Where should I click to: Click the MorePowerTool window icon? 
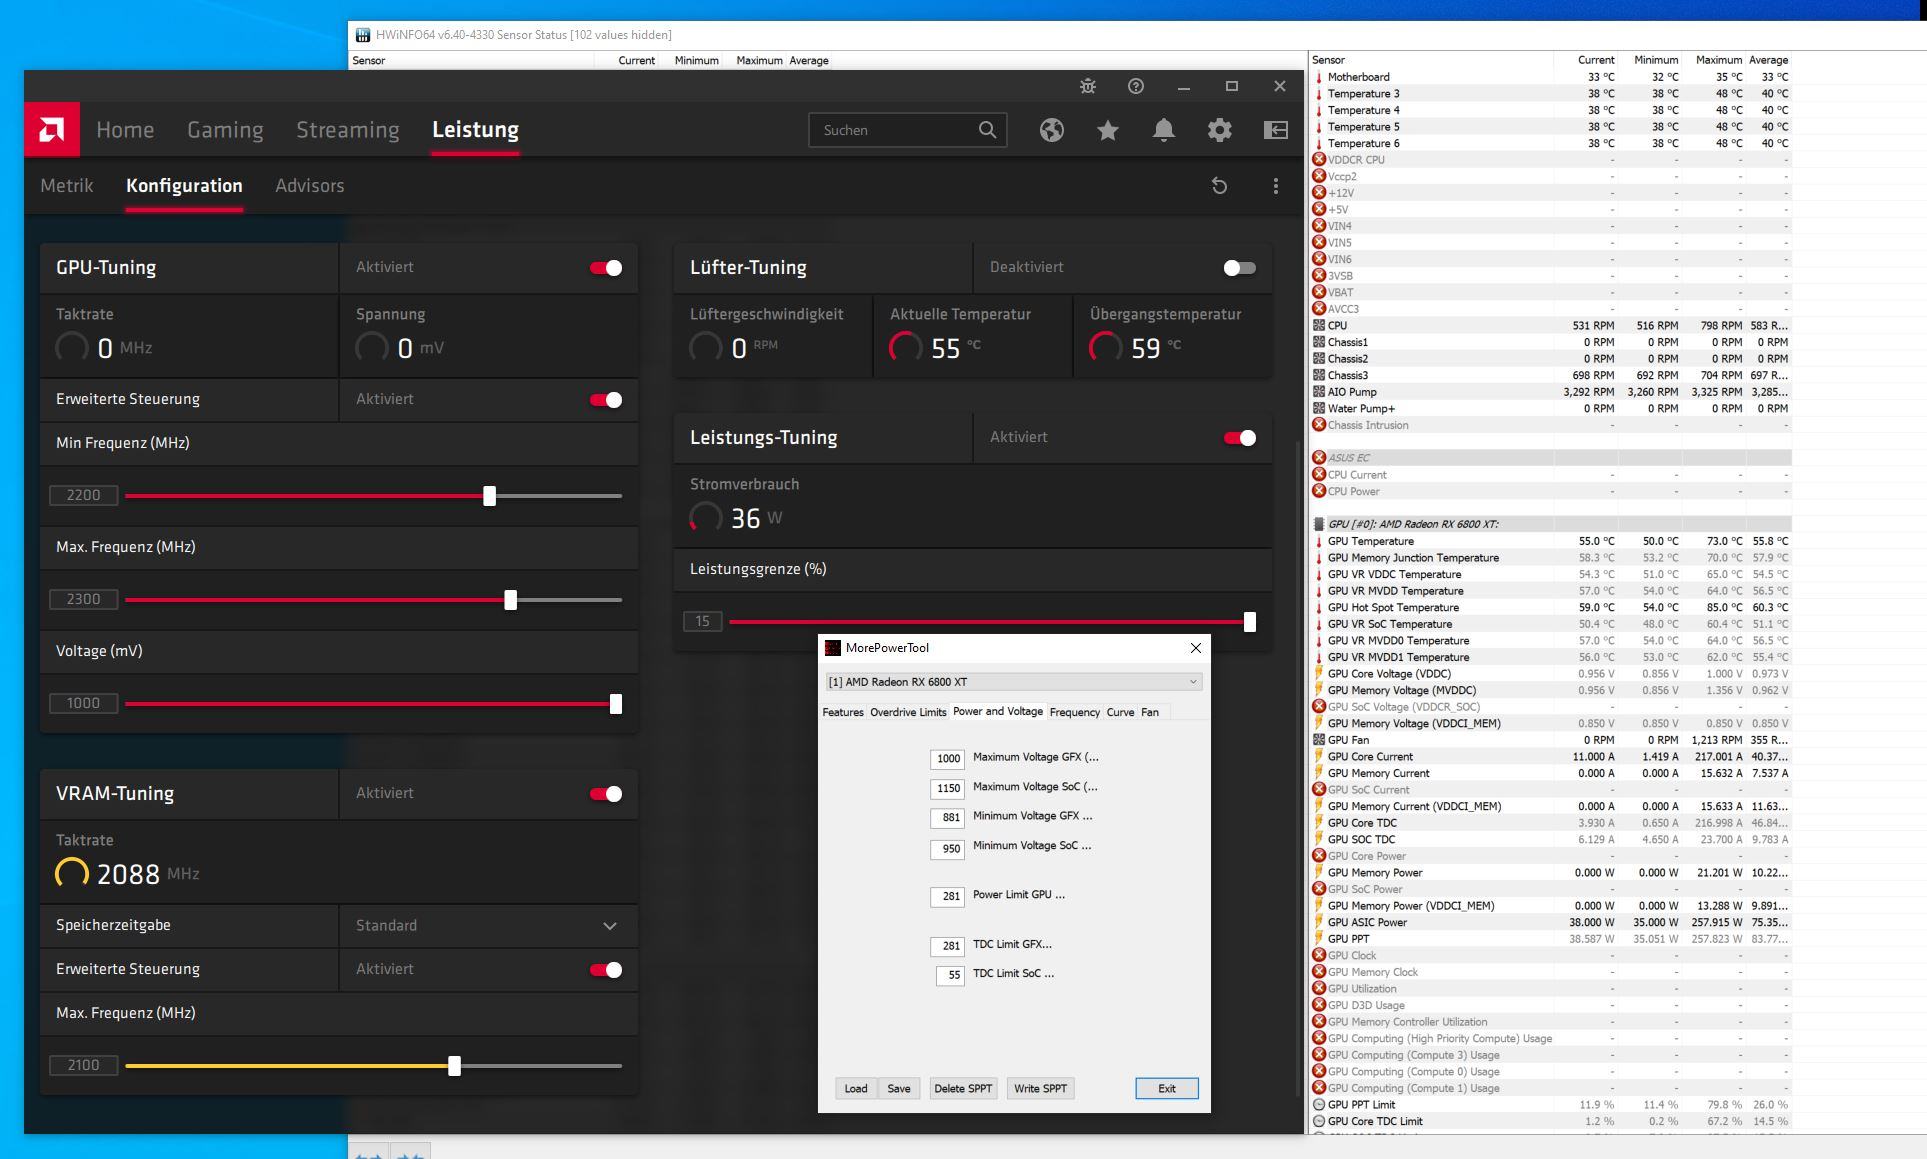[832, 648]
